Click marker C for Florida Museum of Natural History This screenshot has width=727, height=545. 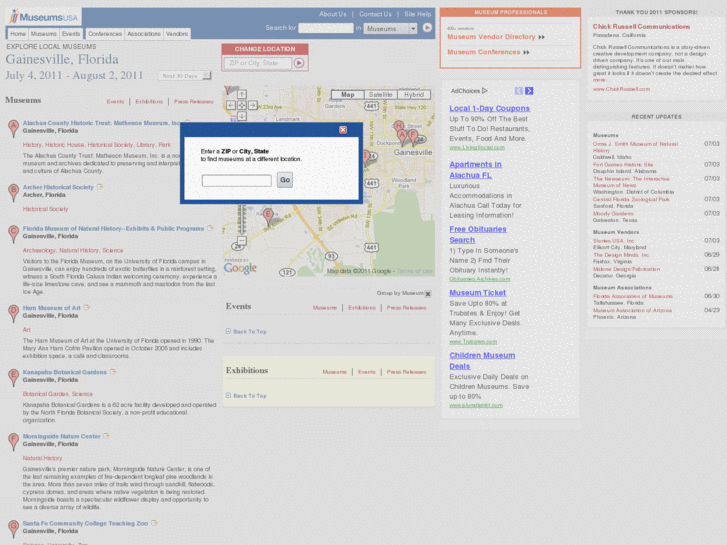click(13, 233)
